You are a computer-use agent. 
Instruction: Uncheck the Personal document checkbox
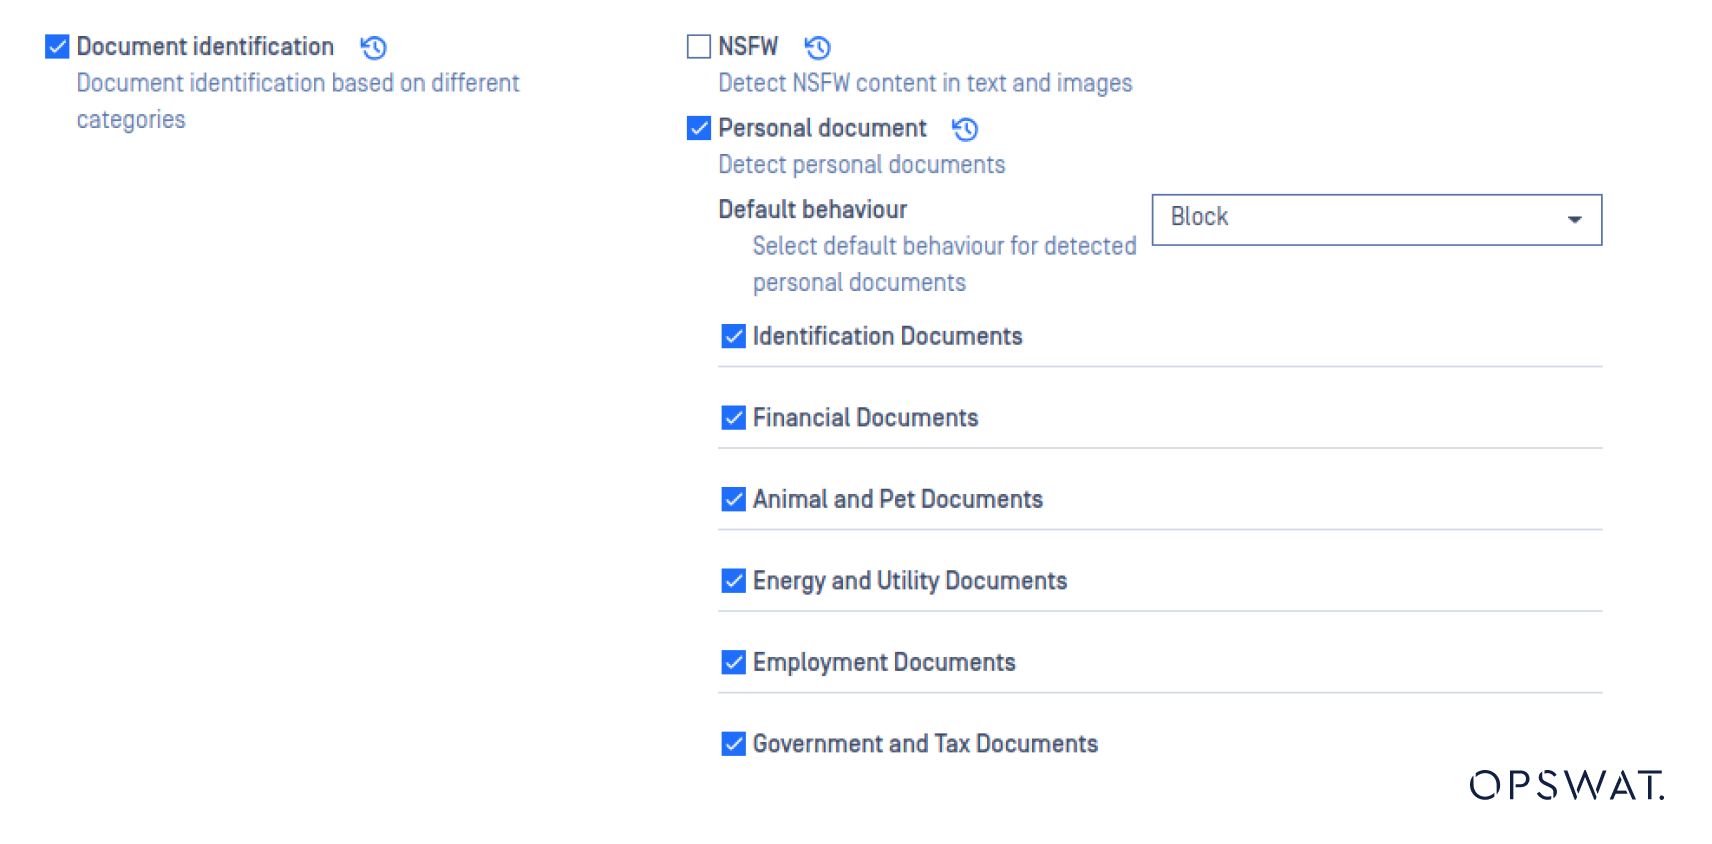pyautogui.click(x=699, y=128)
